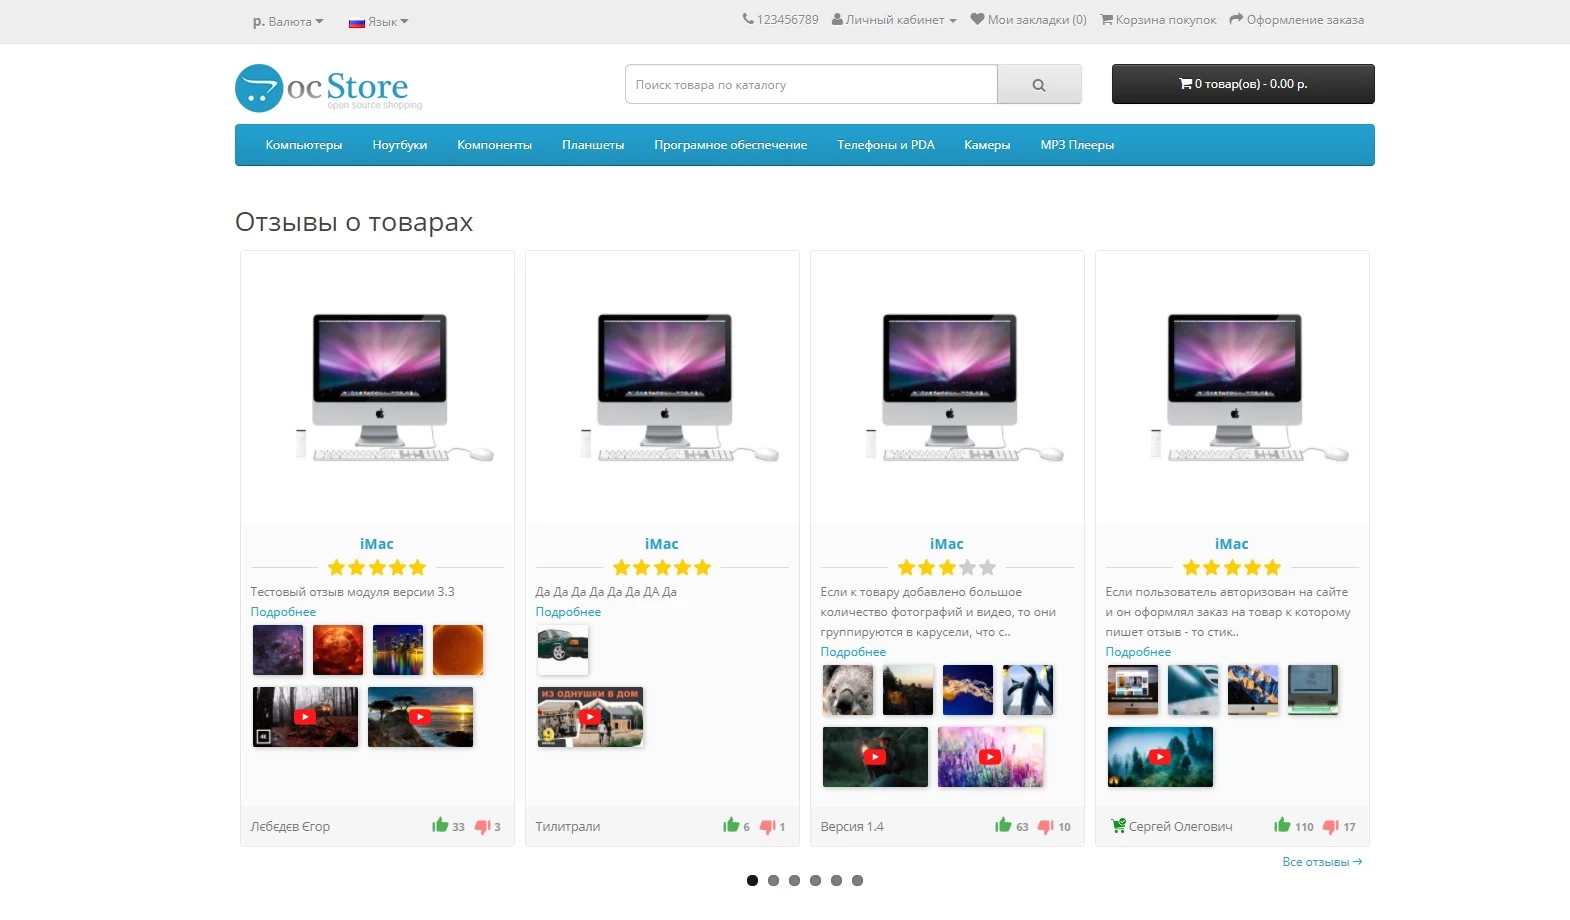The image size is (1570, 920).
Task: Play the ИЗ ОДНУШКИ В ДОМ video
Action: point(590,717)
